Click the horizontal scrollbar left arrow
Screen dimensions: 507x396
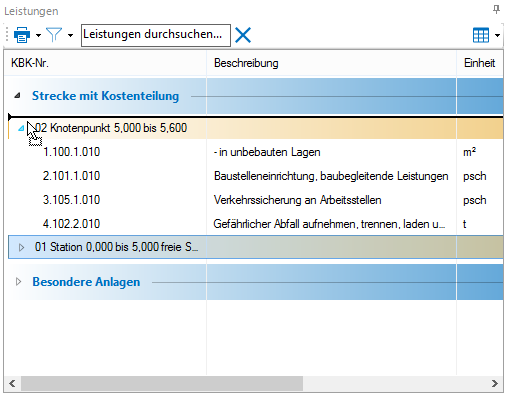pyautogui.click(x=12, y=384)
